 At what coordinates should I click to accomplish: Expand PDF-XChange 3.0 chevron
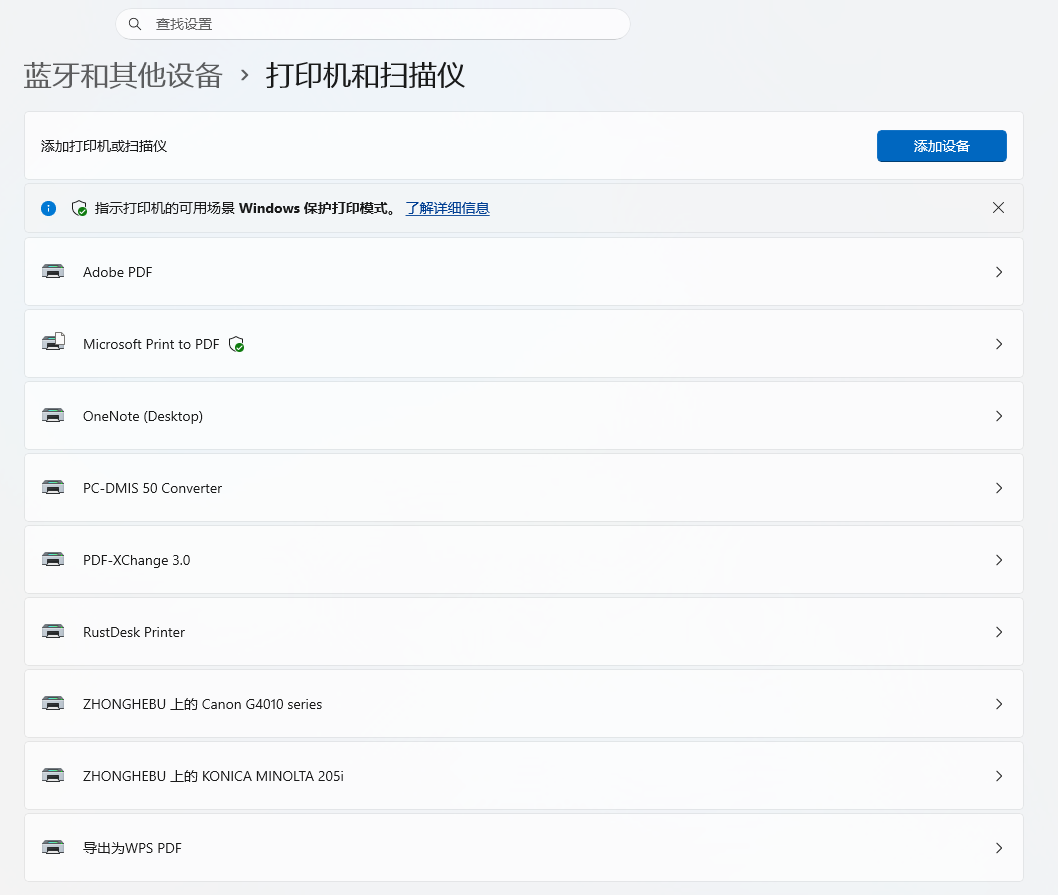coord(999,560)
